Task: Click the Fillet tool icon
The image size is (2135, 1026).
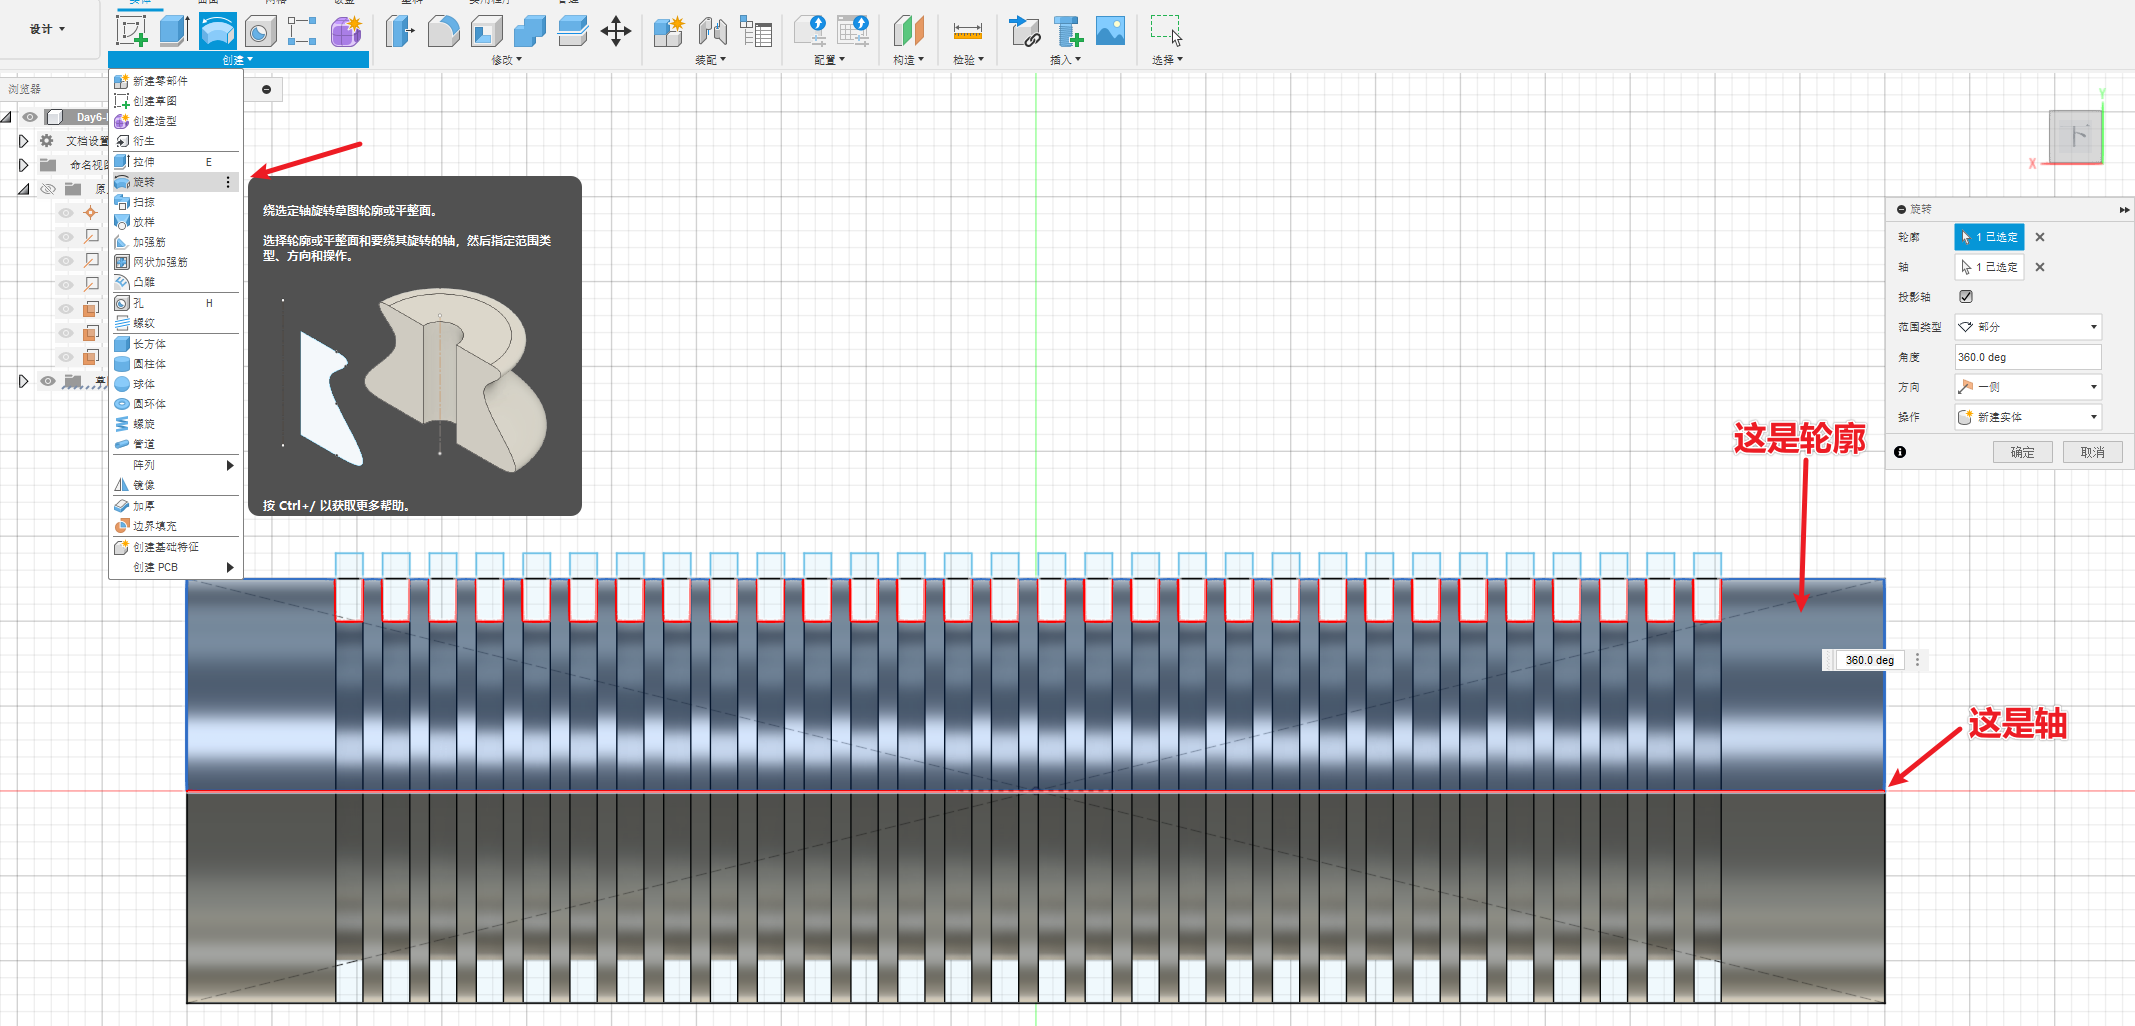Action: point(443,32)
